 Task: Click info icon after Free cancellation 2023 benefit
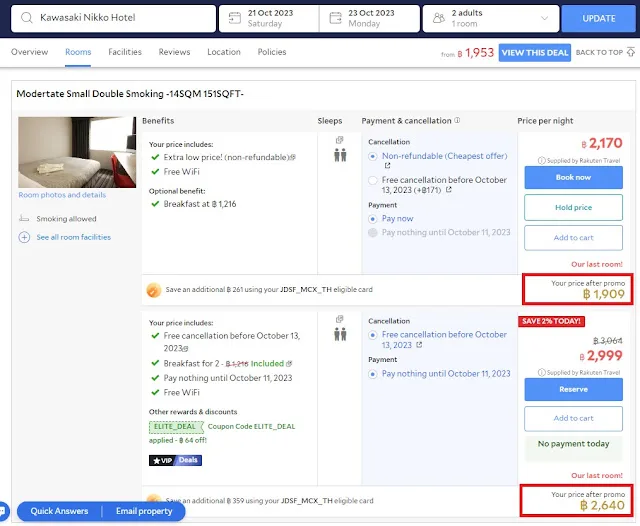pos(185,349)
